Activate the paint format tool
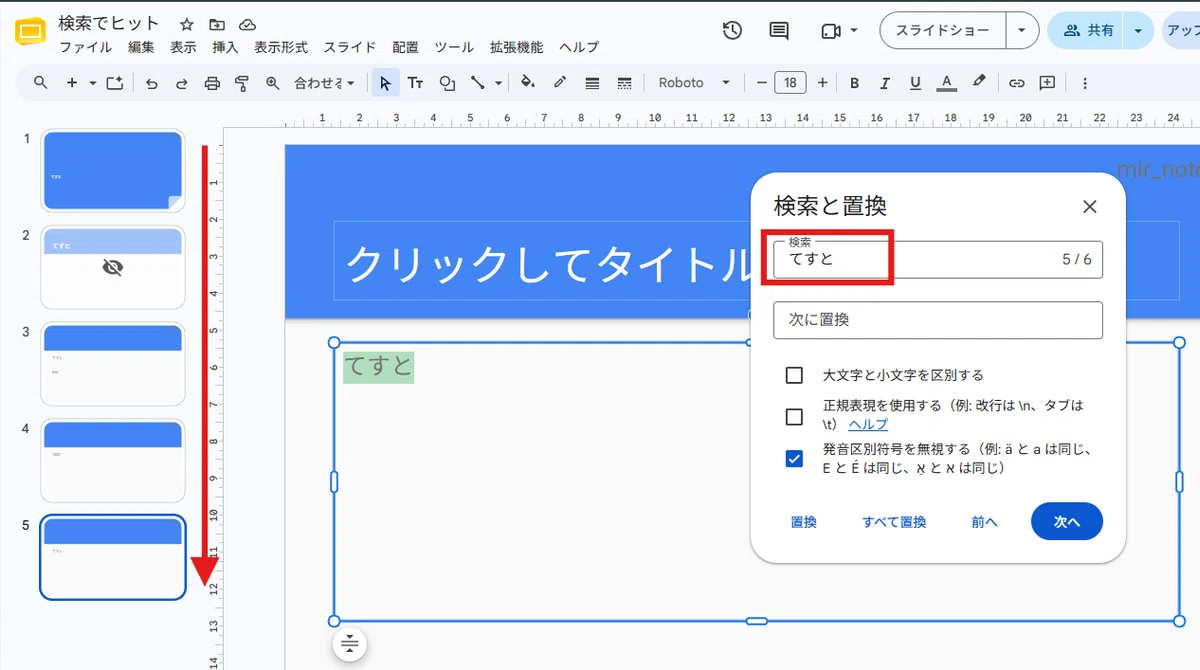 click(241, 83)
